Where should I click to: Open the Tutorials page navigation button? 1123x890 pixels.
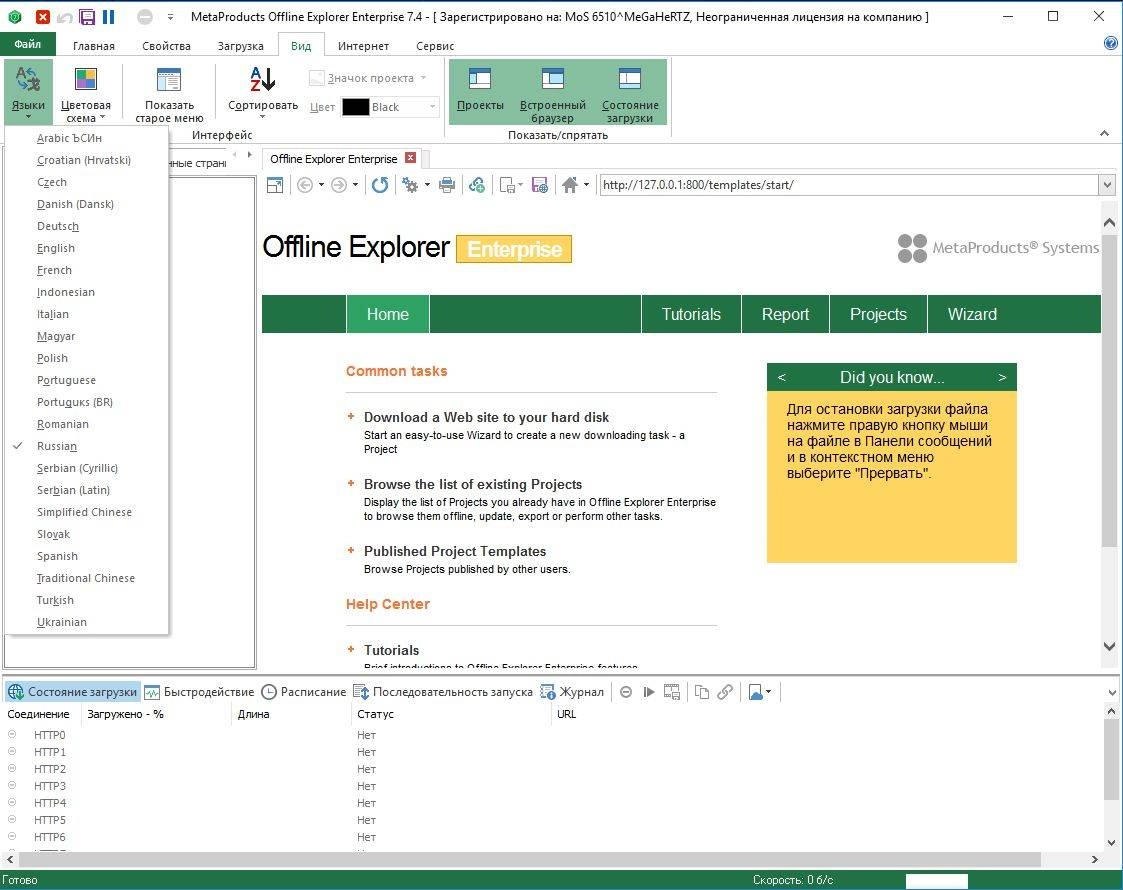click(691, 314)
